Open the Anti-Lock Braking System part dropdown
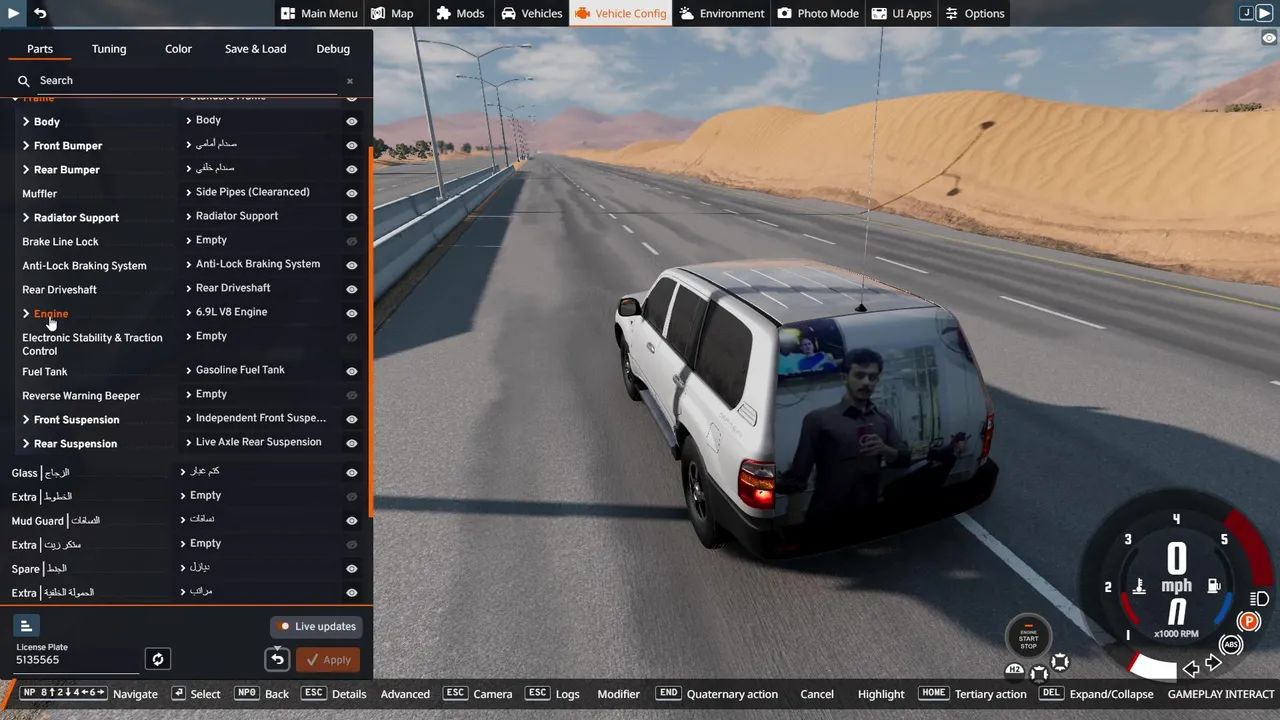Screen dimensions: 1280x720 [x=258, y=264]
